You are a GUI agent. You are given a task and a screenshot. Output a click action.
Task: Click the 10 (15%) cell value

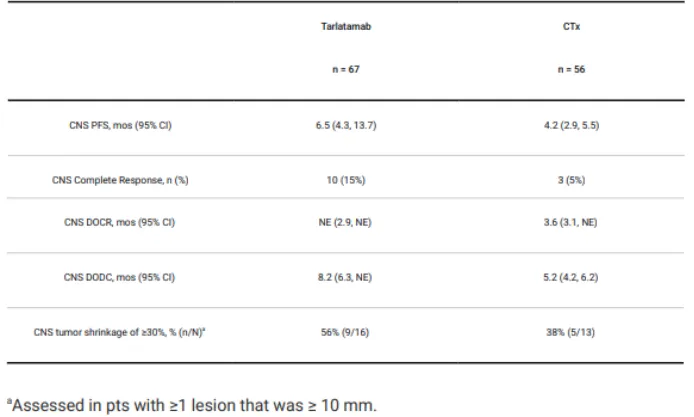point(346,180)
